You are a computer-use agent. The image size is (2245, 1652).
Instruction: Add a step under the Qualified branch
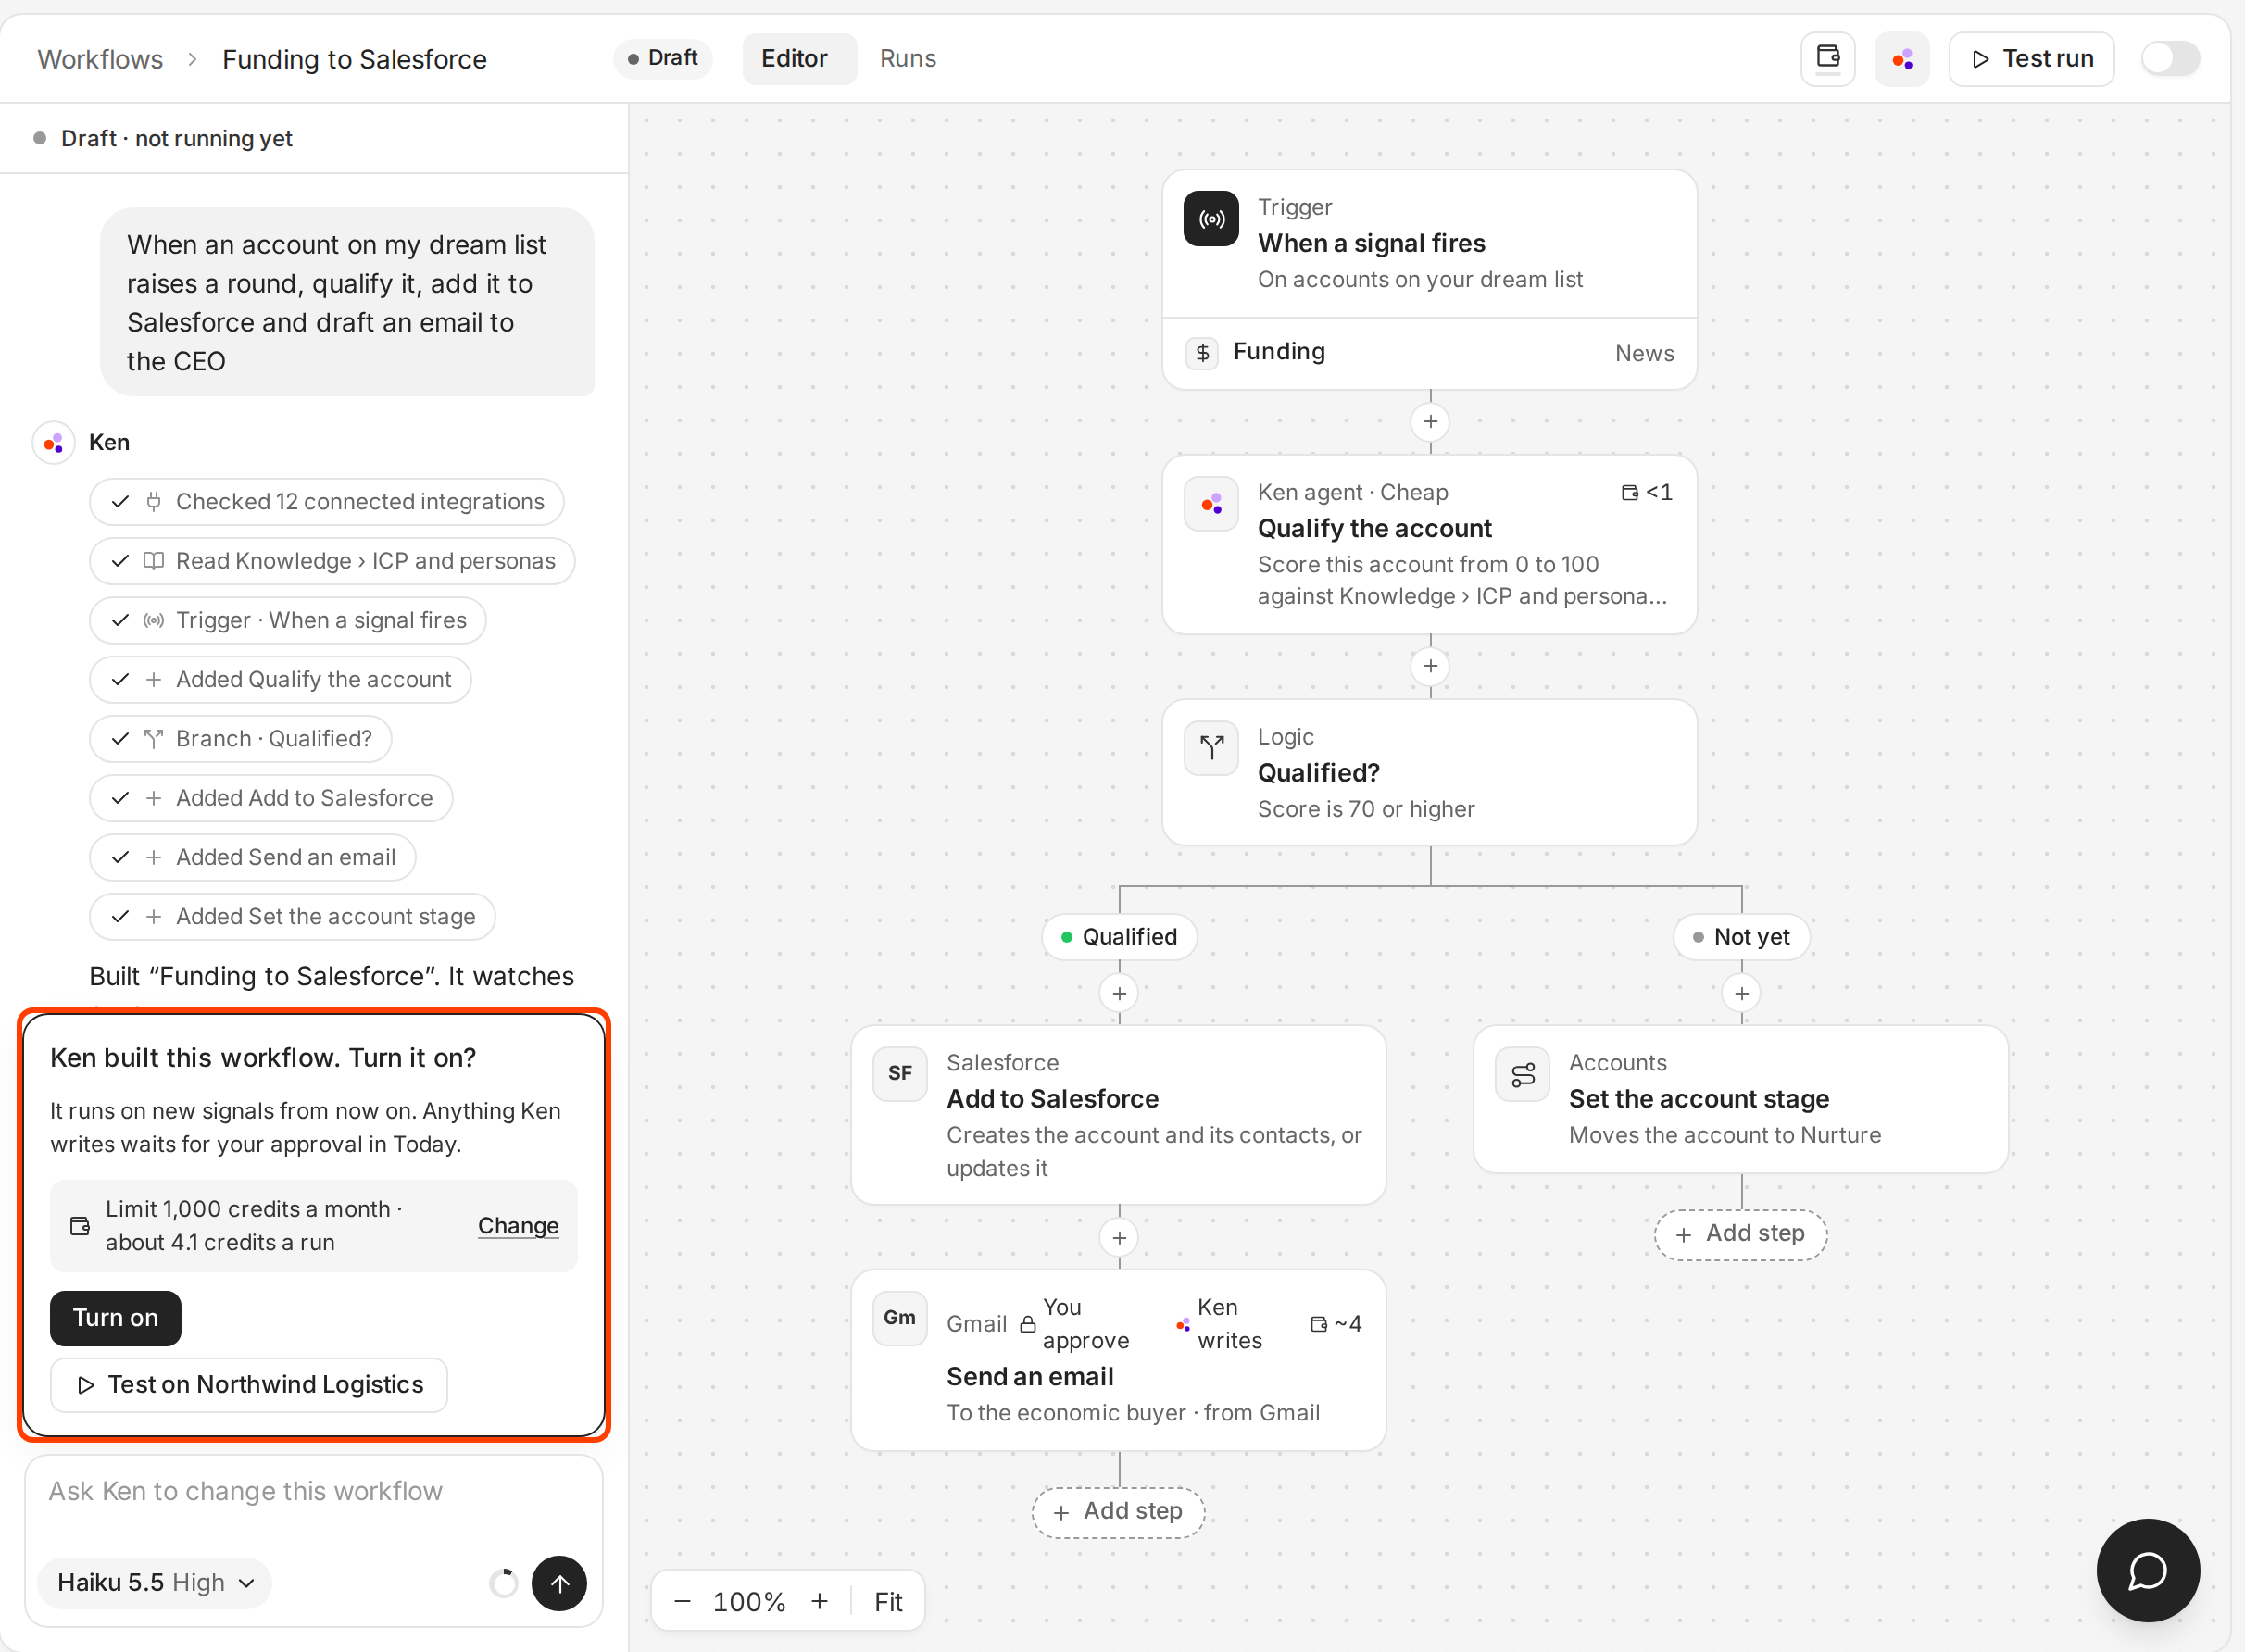coord(1119,993)
